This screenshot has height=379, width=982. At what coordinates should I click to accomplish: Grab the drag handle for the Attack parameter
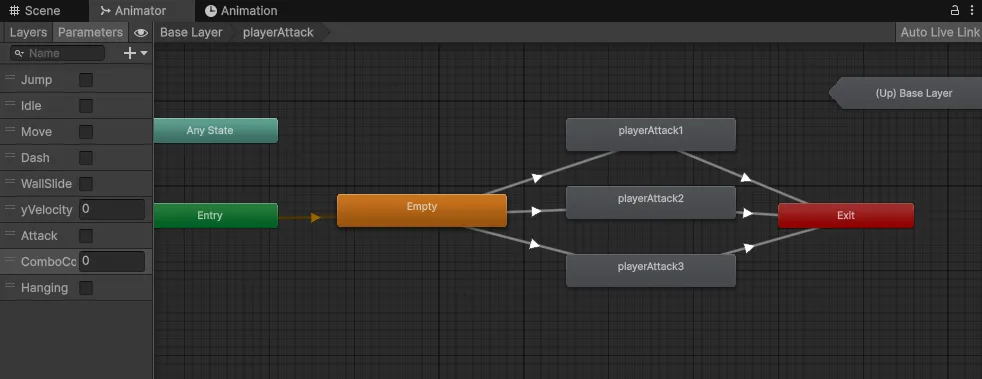(10, 234)
